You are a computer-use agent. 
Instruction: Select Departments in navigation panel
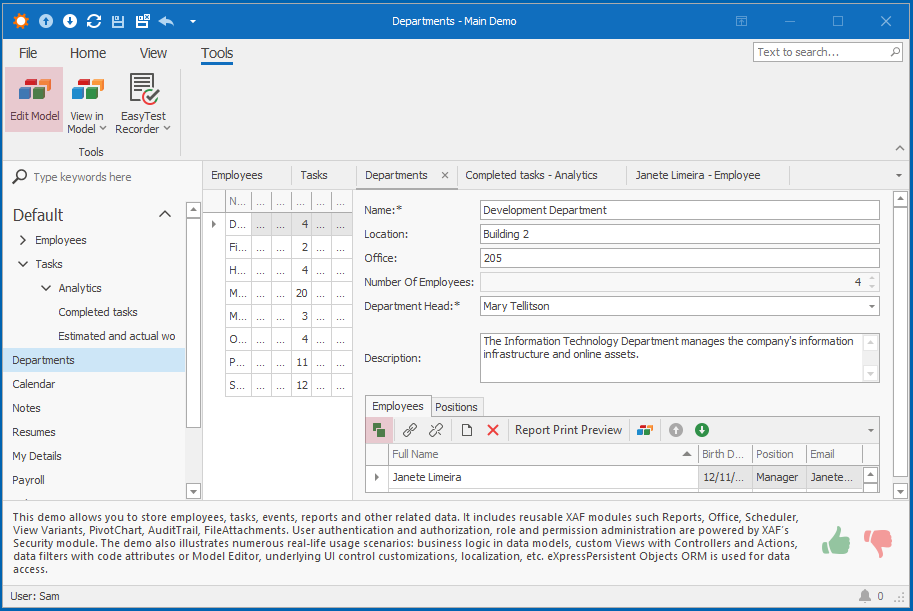point(94,360)
